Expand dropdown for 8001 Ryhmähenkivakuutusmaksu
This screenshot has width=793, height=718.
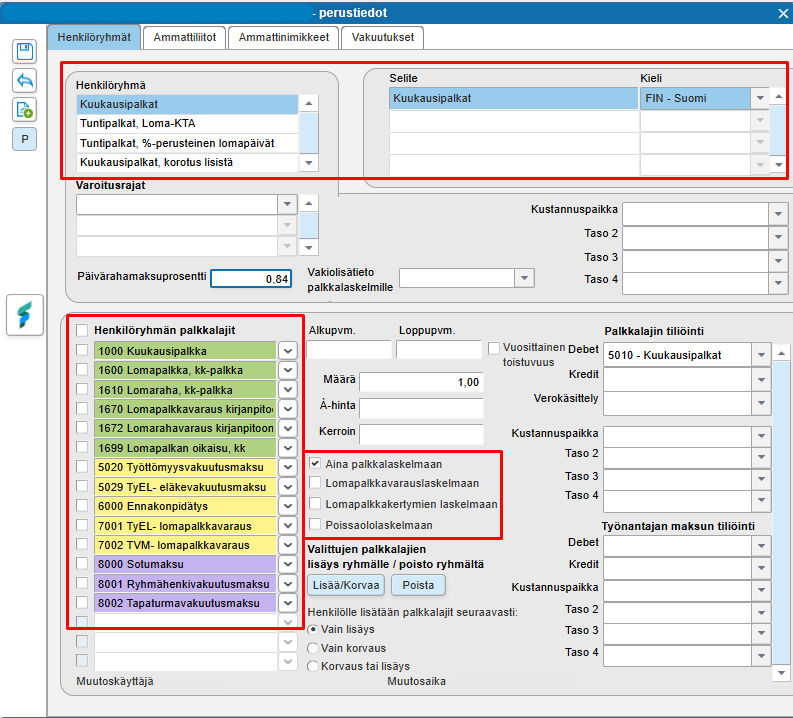tap(288, 584)
